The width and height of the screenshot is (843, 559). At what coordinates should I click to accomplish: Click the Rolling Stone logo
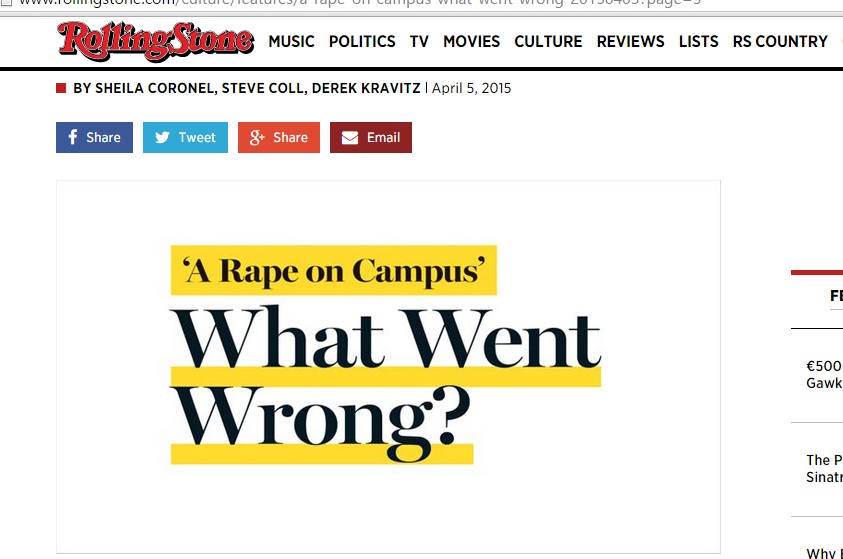click(155, 41)
